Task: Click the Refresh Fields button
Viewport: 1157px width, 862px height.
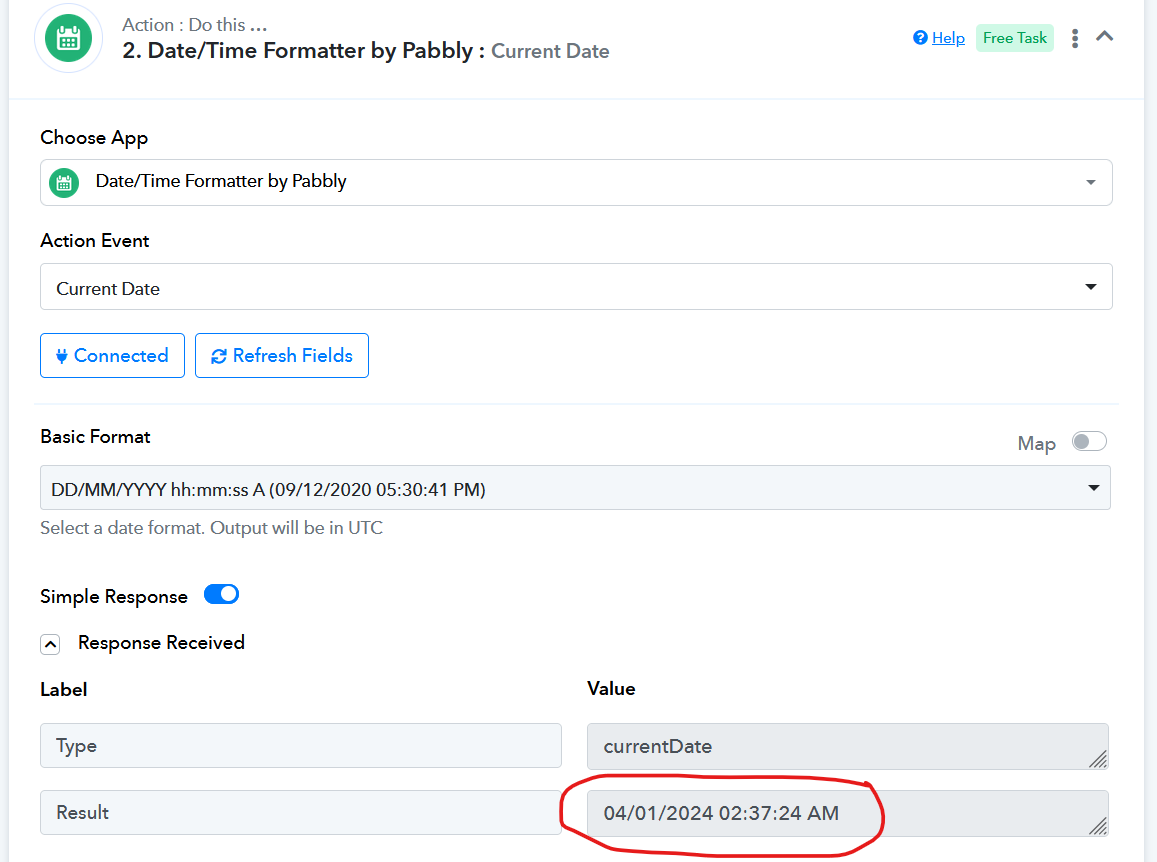Action: click(x=282, y=356)
